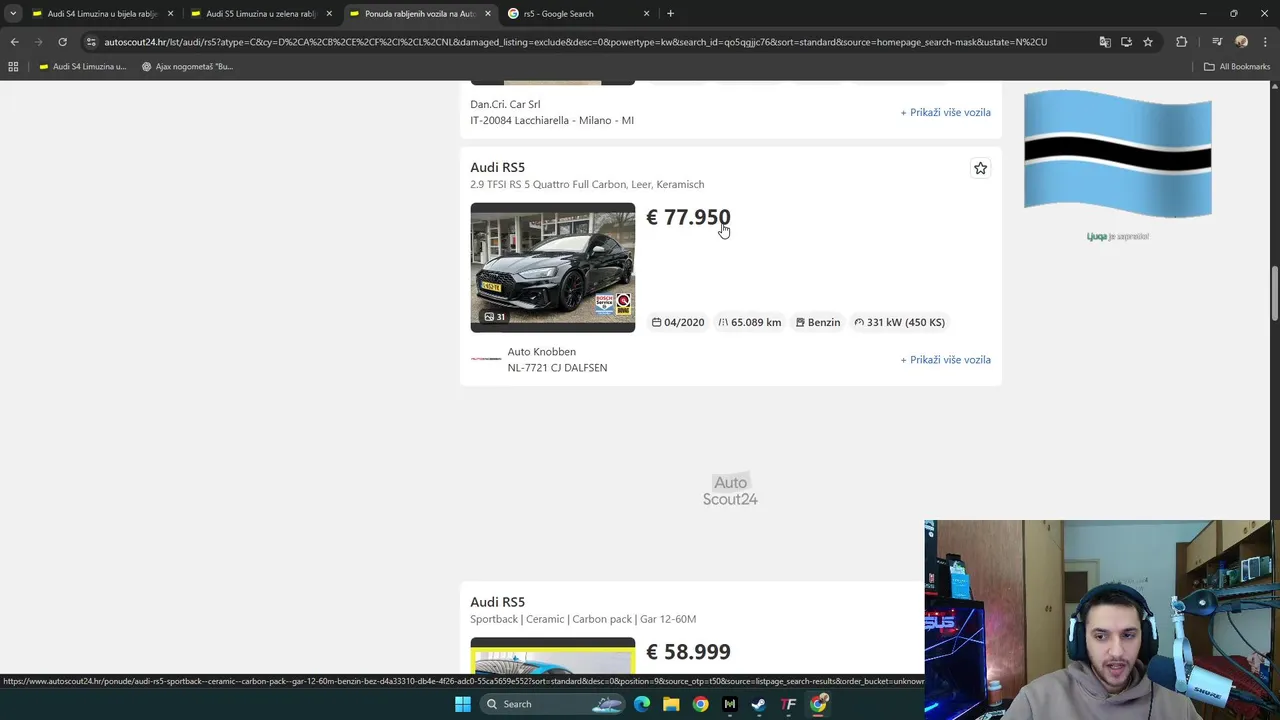The width and height of the screenshot is (1280, 720).
Task: Show more vehicles from Auto Knobben
Action: click(945, 360)
